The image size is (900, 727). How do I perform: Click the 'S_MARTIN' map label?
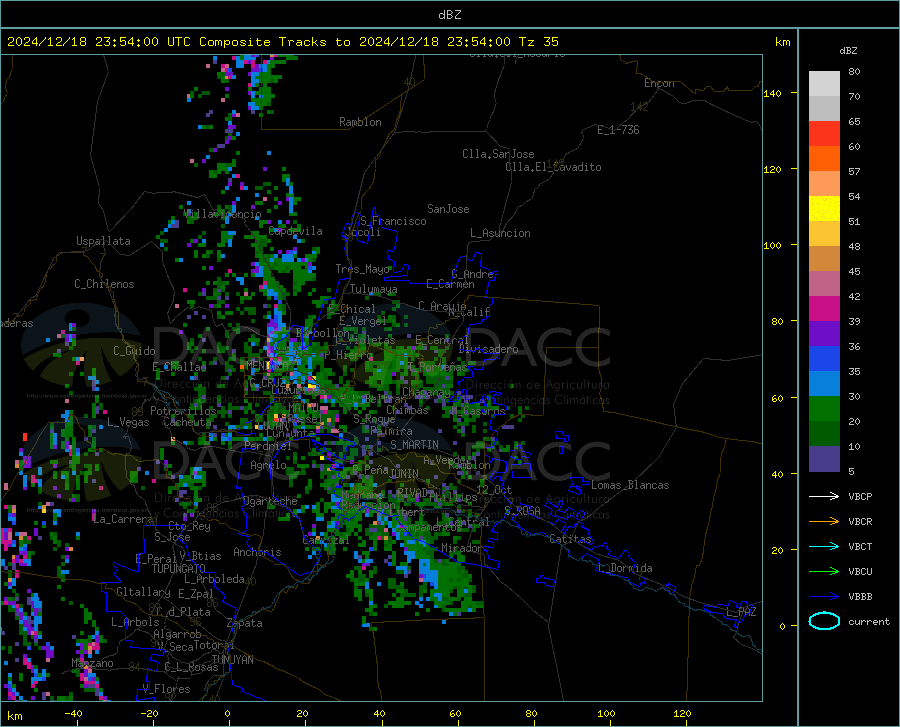(x=414, y=445)
